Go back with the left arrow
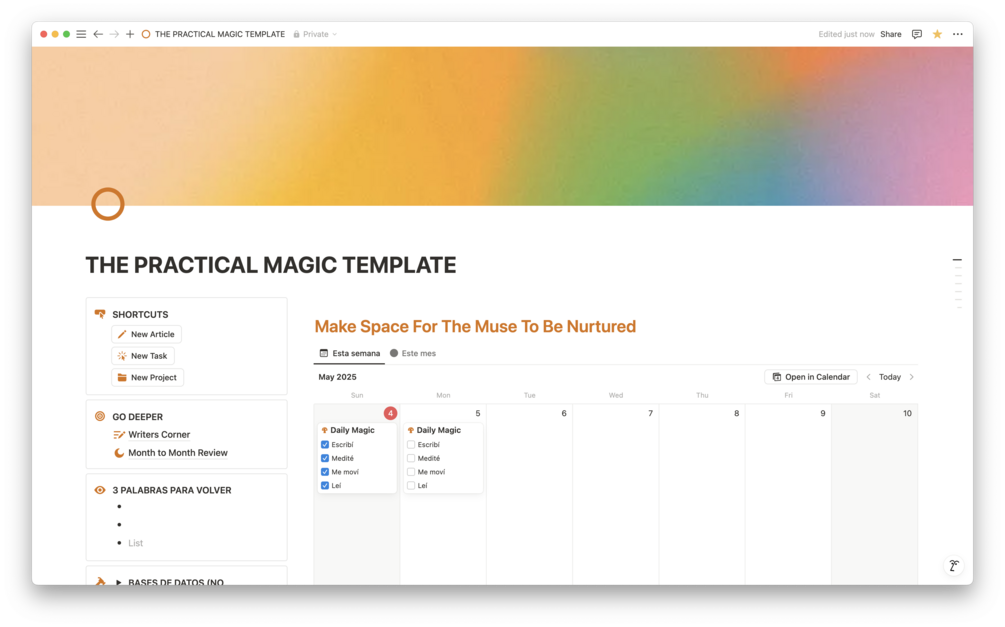 pos(98,34)
